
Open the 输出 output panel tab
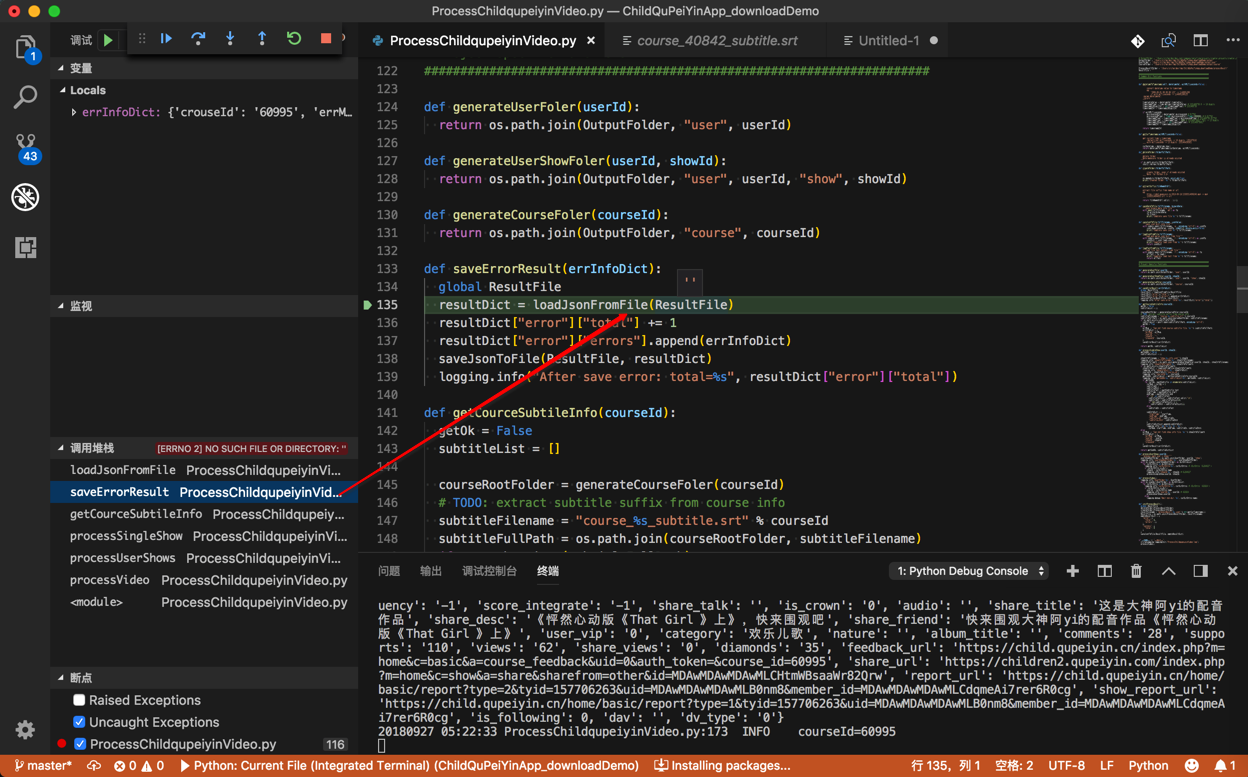[431, 571]
